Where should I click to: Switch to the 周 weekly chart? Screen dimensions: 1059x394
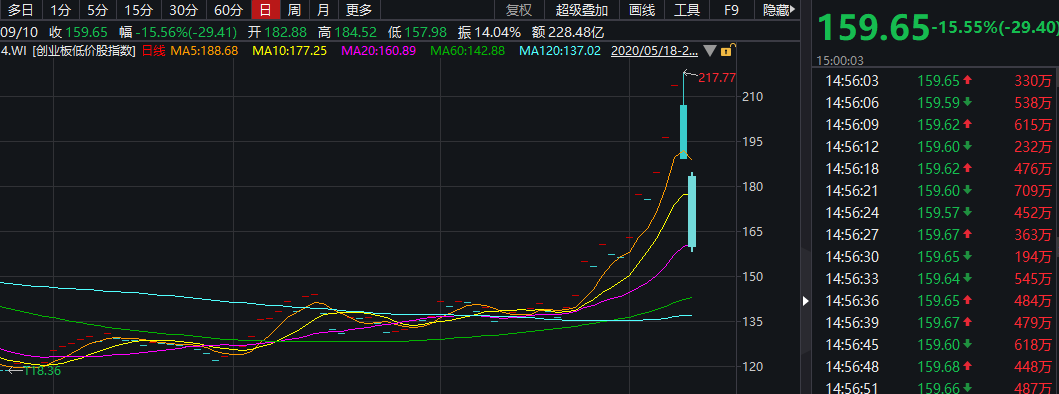[294, 10]
